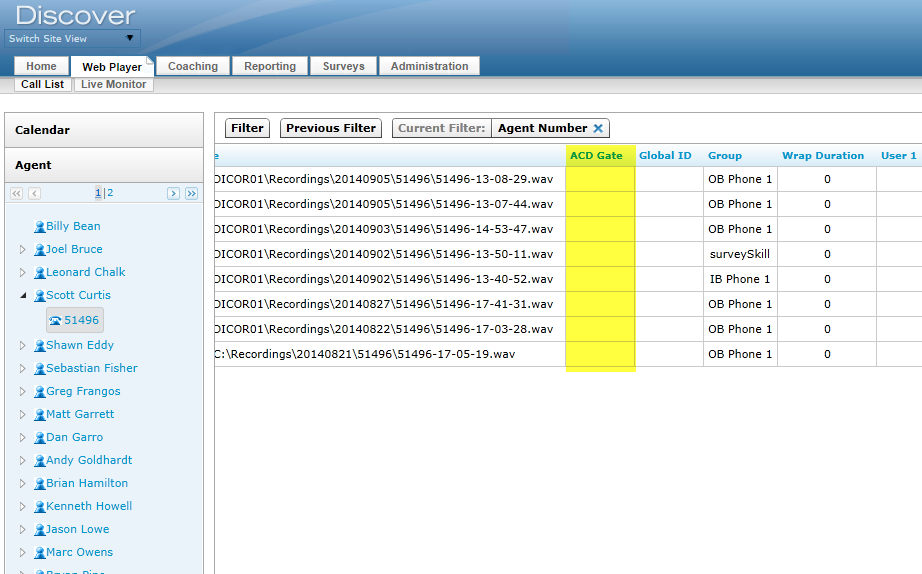The image size is (922, 574).
Task: Expand Leonard Chalk agent entry
Action: point(23,272)
